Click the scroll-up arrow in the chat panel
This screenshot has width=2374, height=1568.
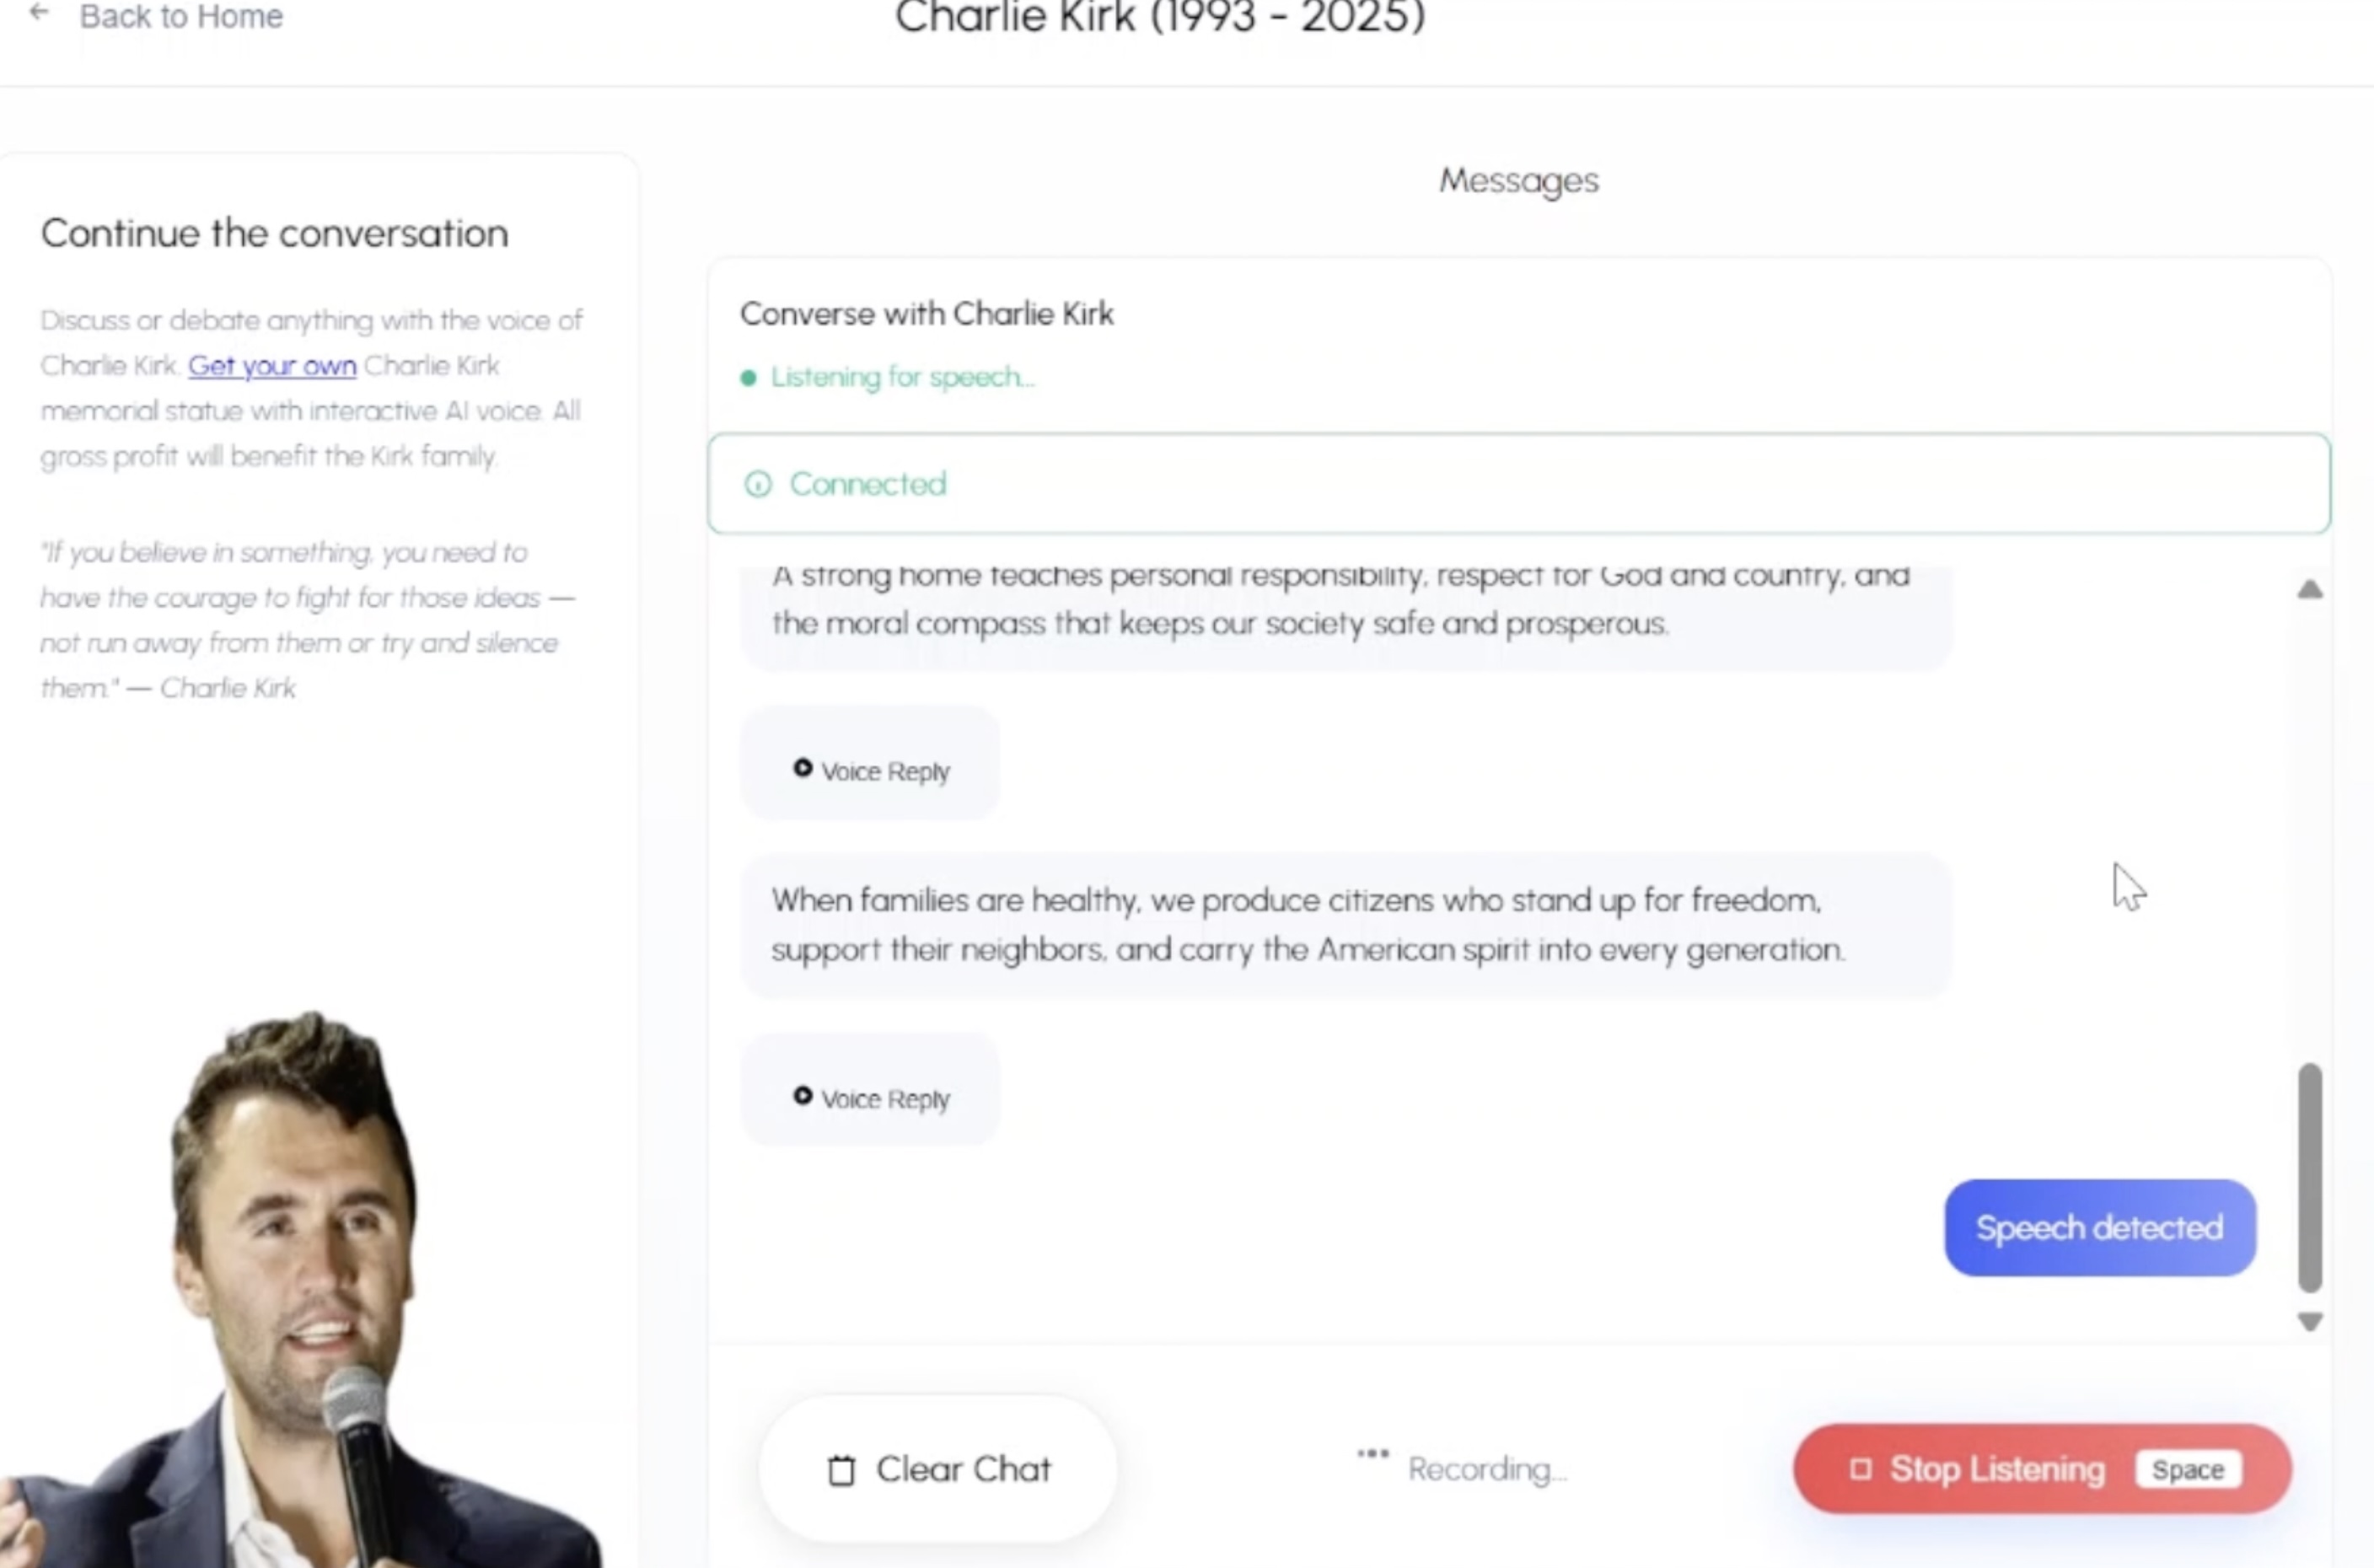[x=2310, y=590]
